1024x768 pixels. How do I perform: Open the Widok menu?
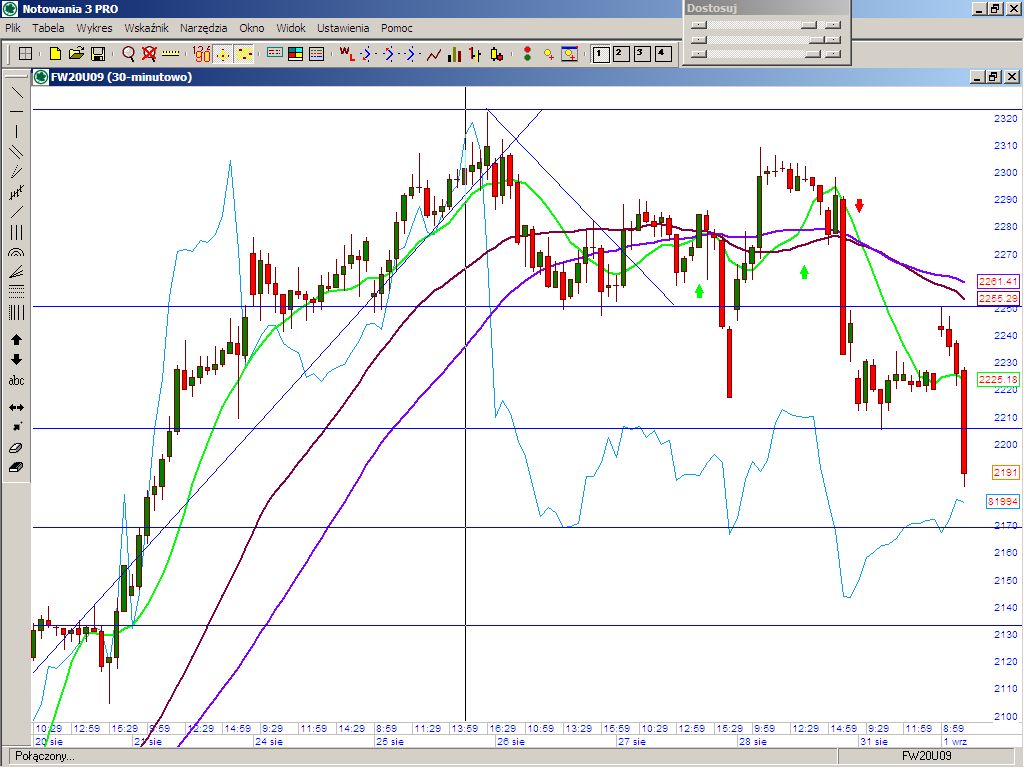pyautogui.click(x=291, y=28)
